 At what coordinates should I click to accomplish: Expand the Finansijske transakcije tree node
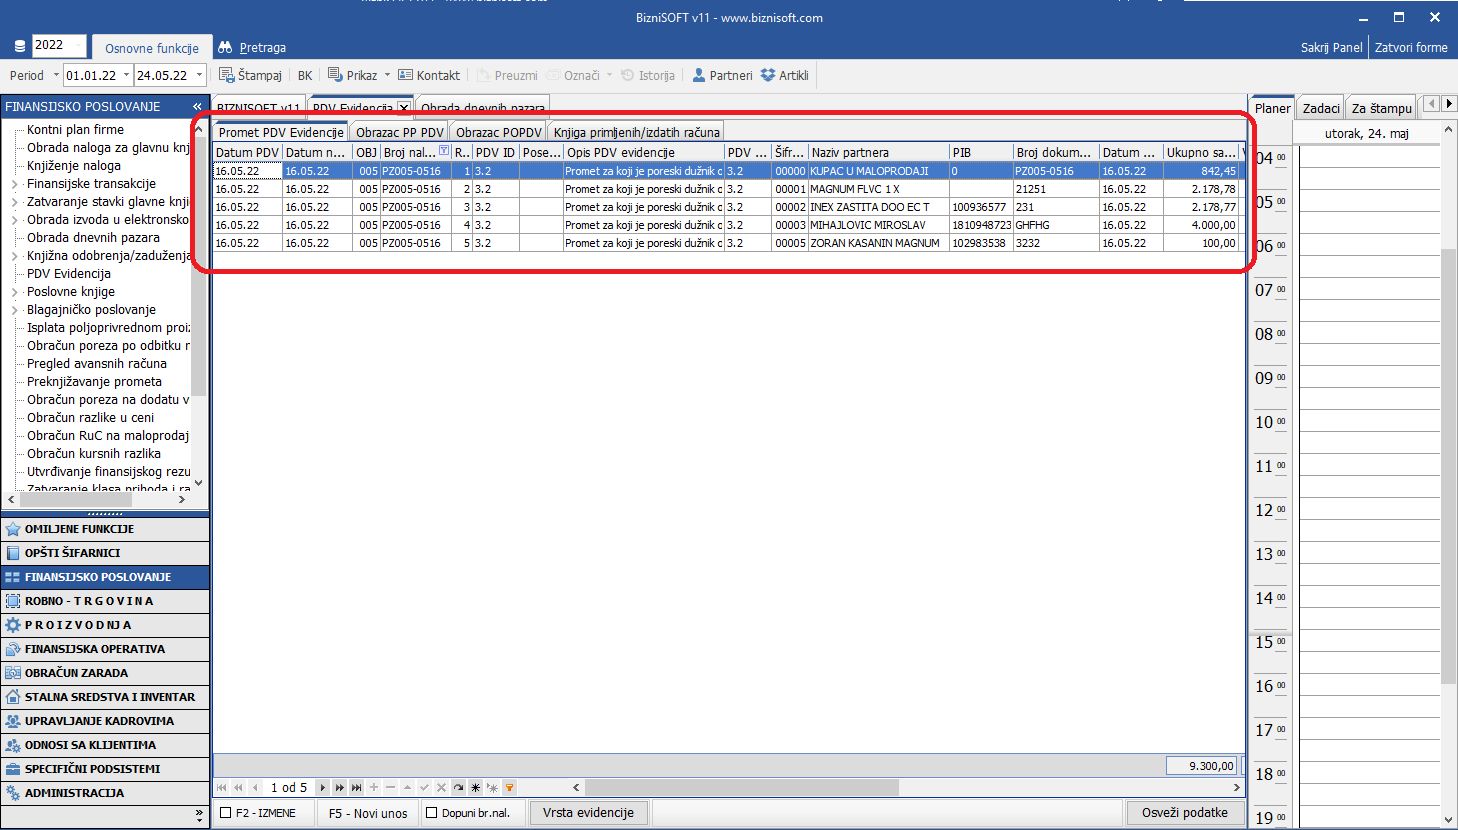[14, 184]
